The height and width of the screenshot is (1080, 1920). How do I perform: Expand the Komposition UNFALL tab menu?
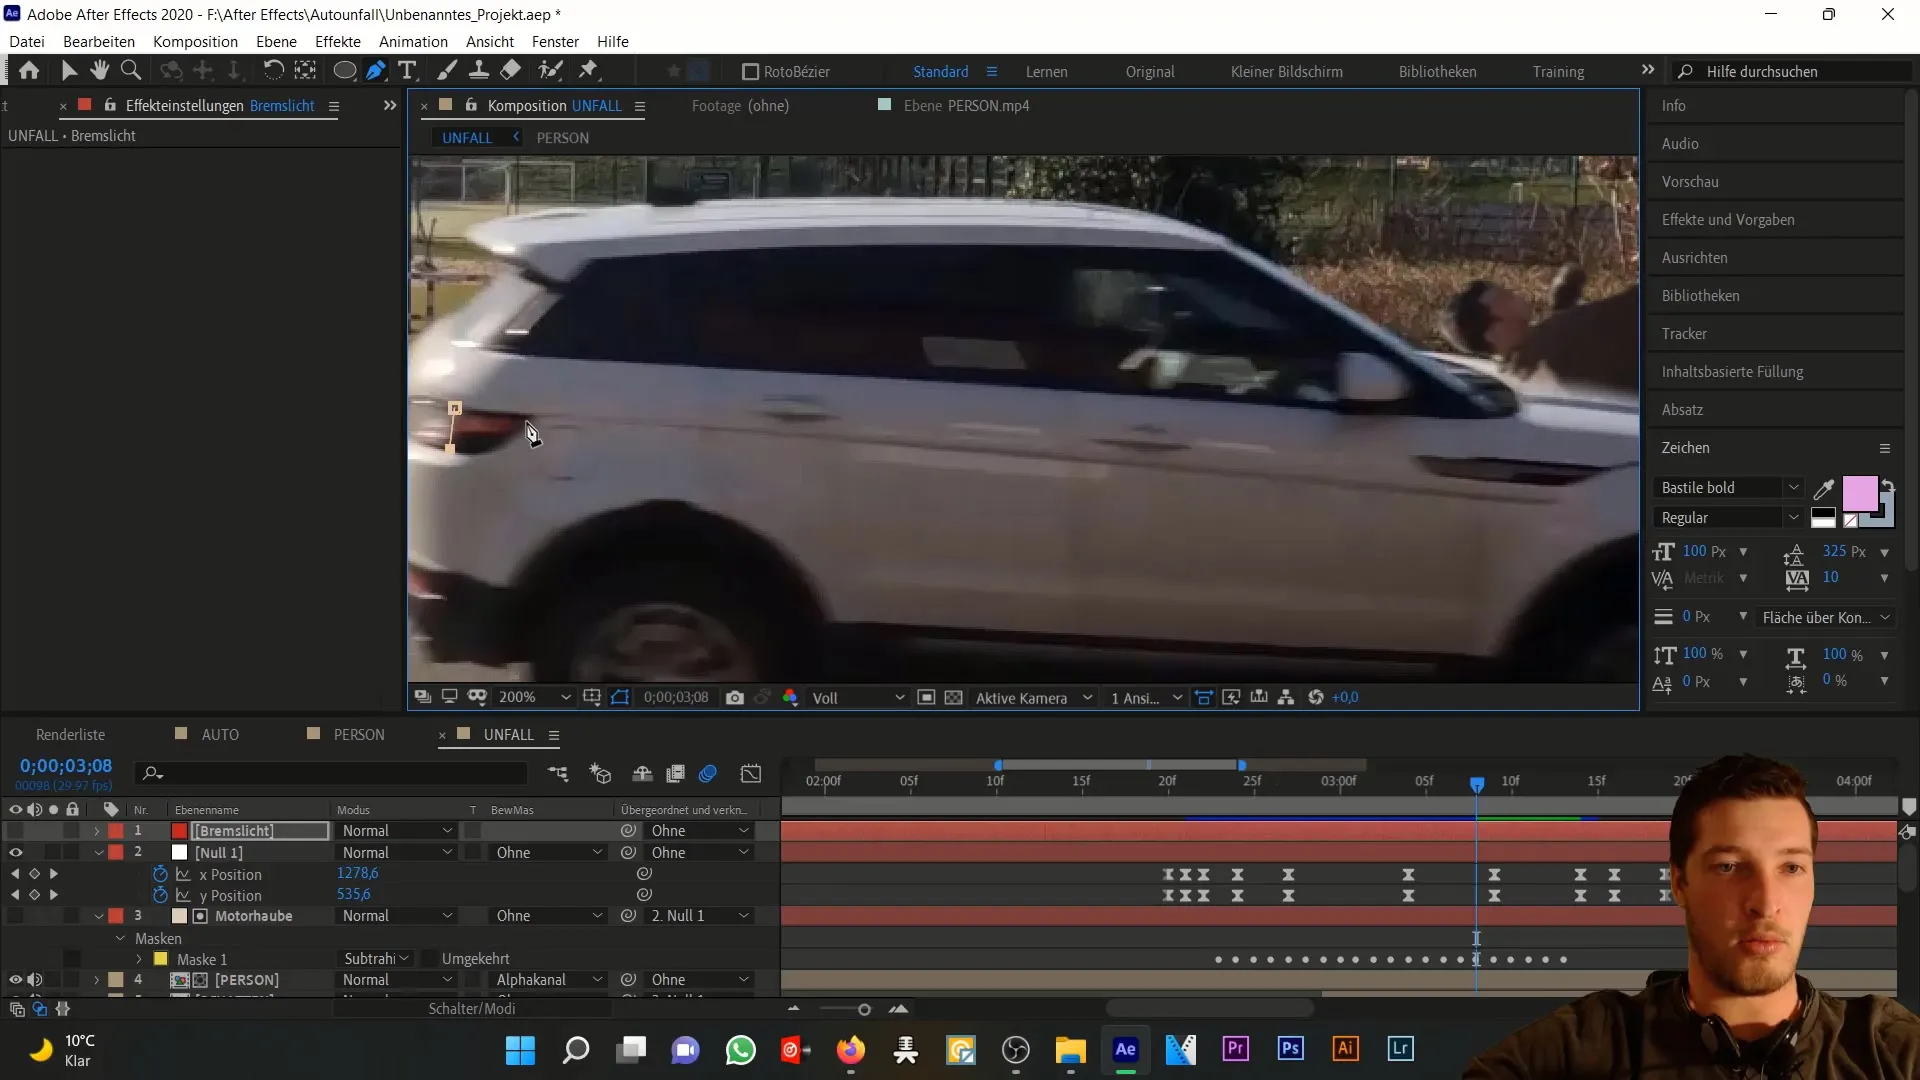tap(644, 105)
